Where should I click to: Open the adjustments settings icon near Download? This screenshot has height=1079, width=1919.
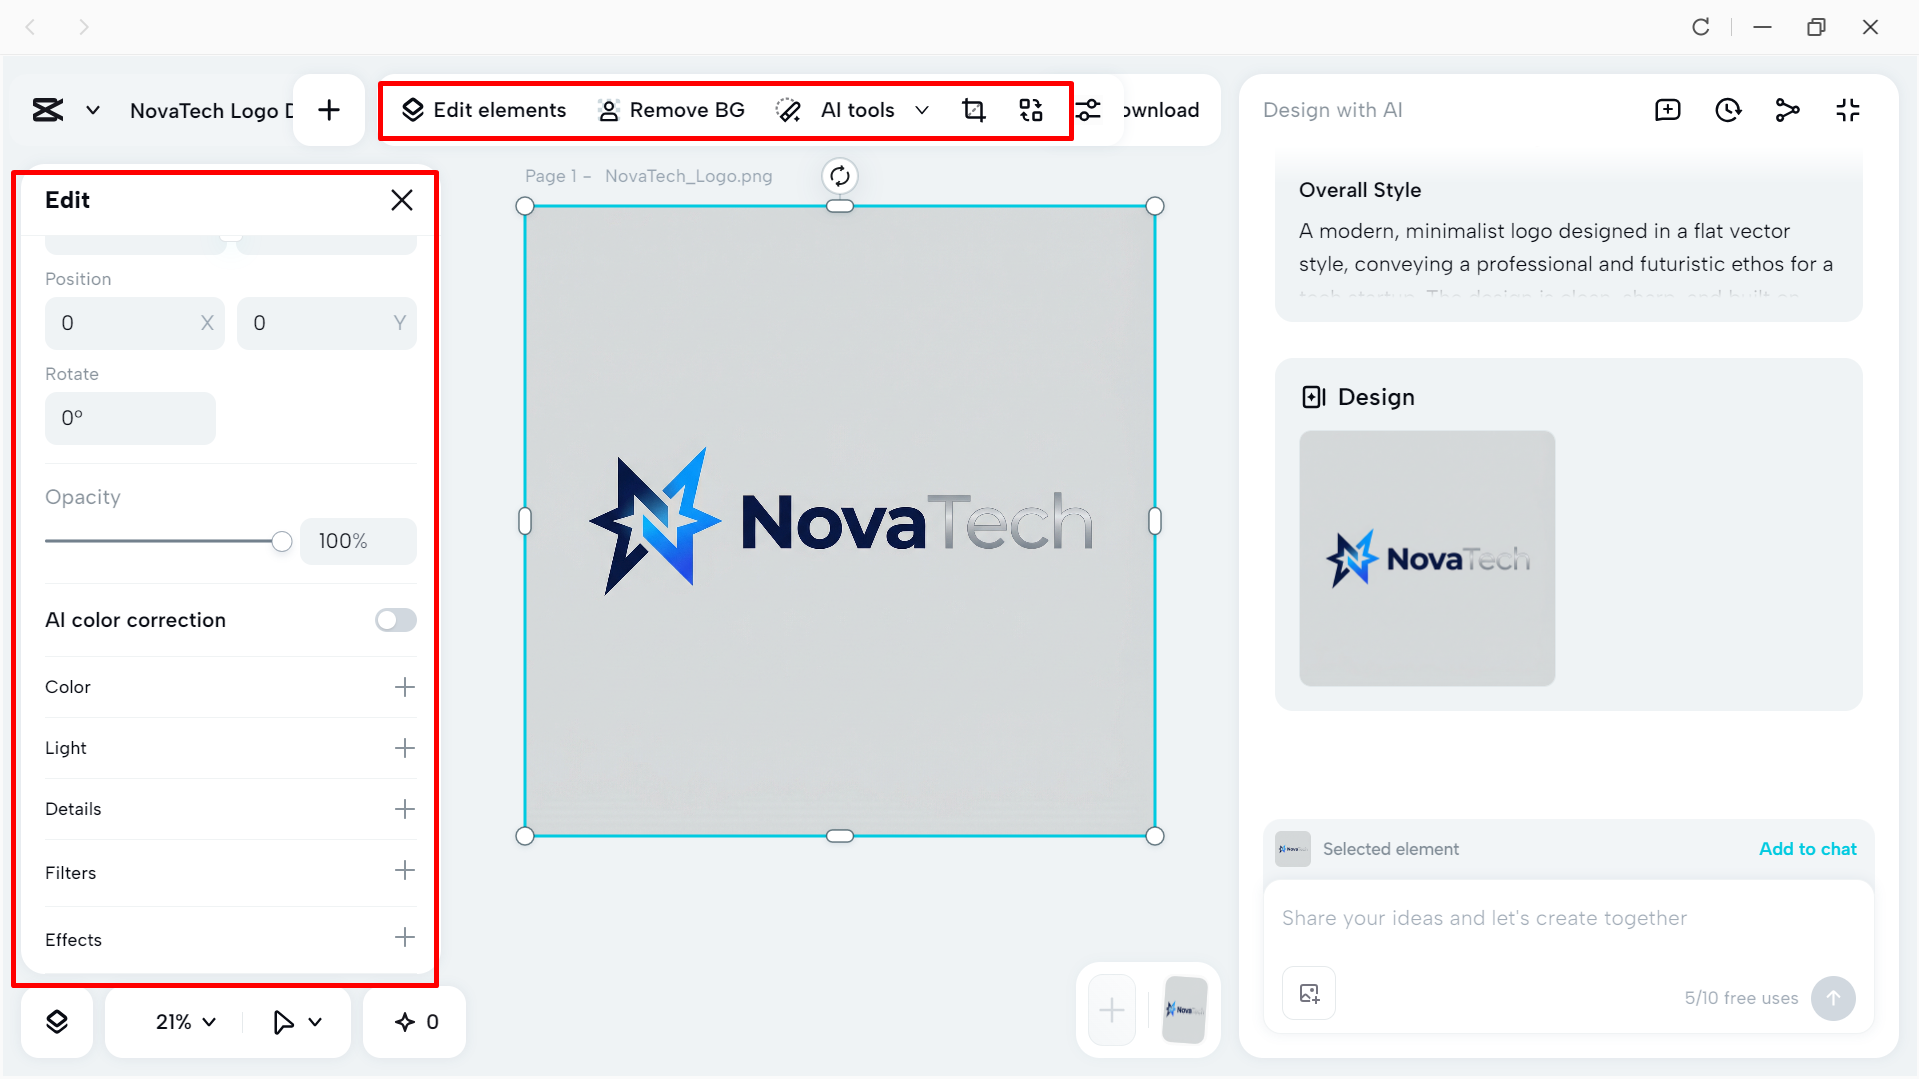[x=1088, y=110]
